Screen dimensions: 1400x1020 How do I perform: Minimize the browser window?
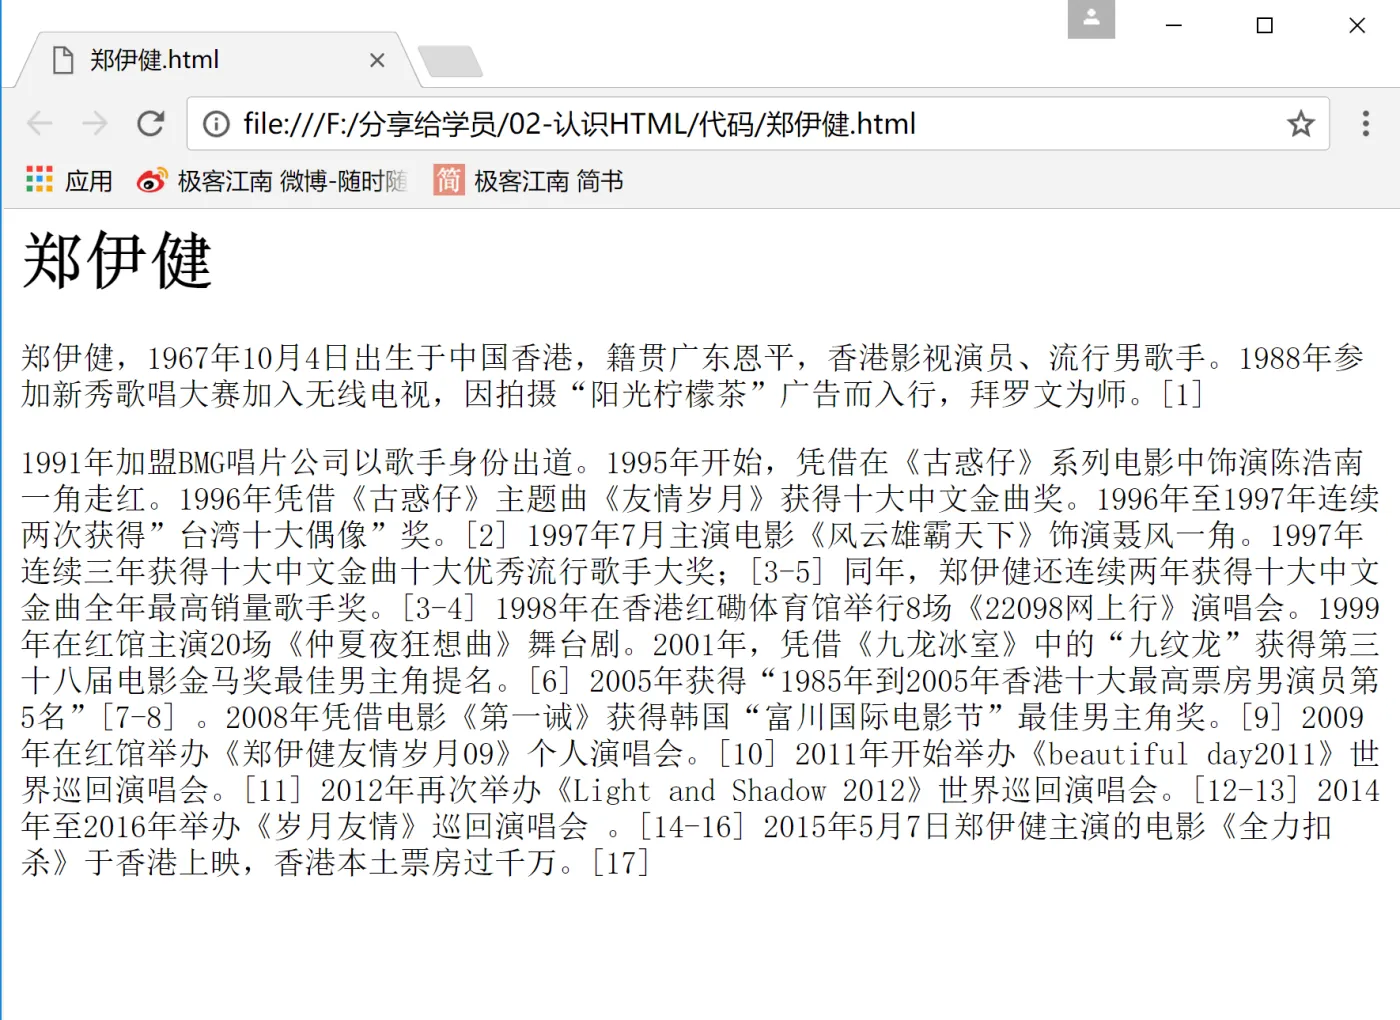tap(1174, 25)
